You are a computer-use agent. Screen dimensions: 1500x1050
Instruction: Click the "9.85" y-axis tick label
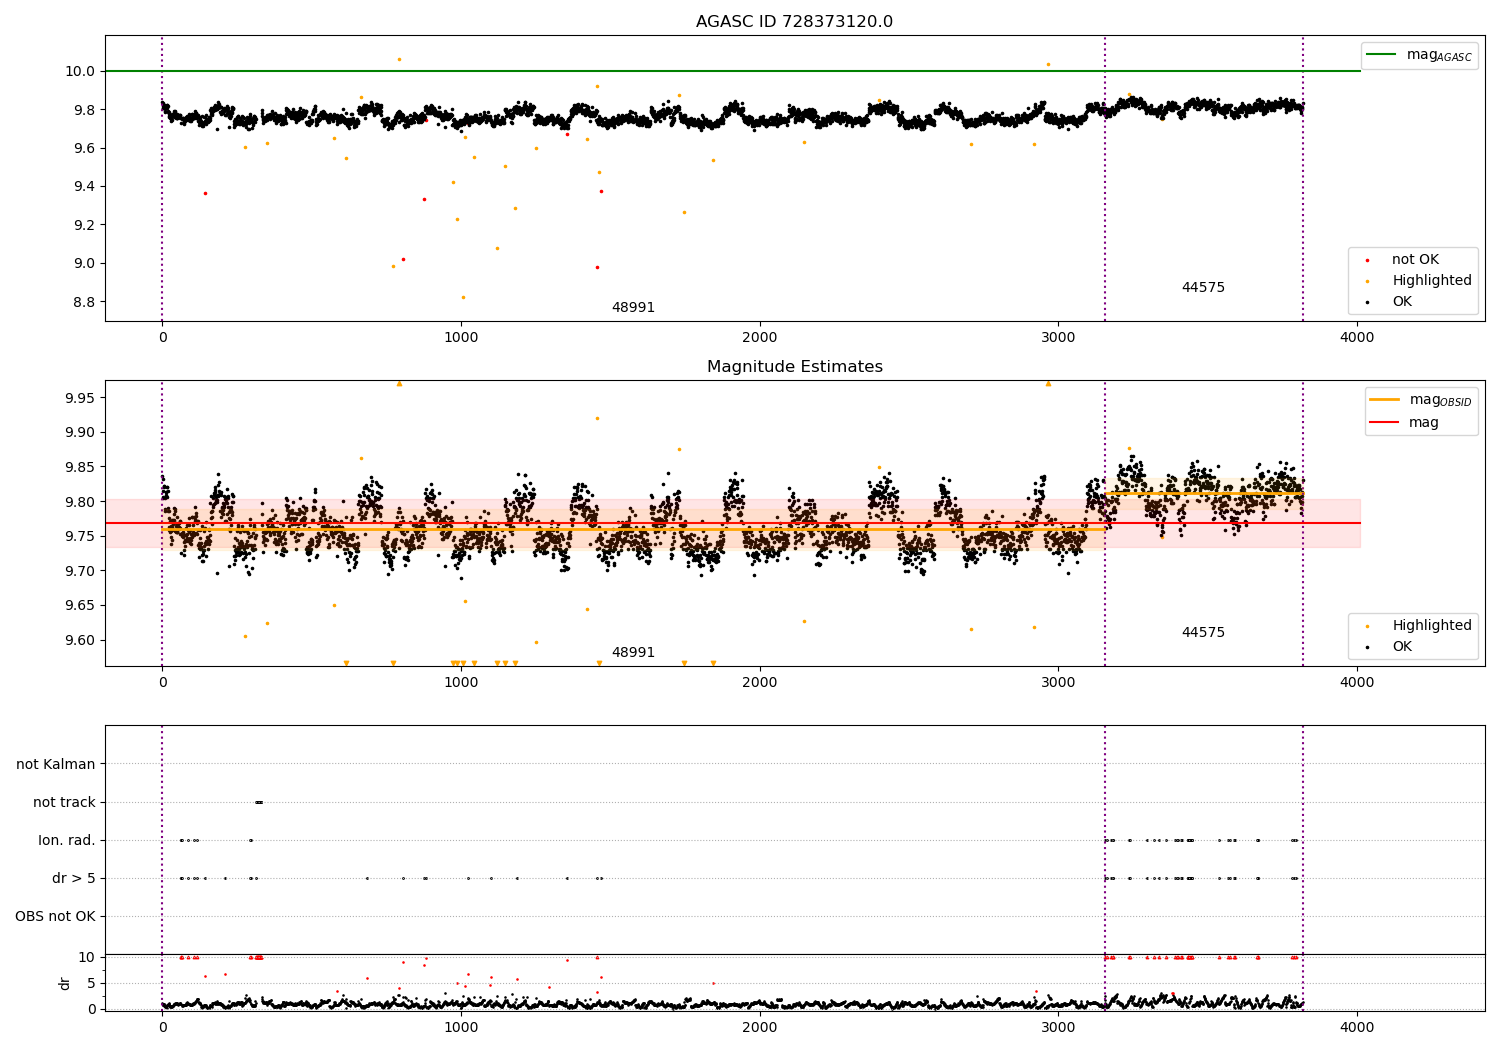(79, 467)
